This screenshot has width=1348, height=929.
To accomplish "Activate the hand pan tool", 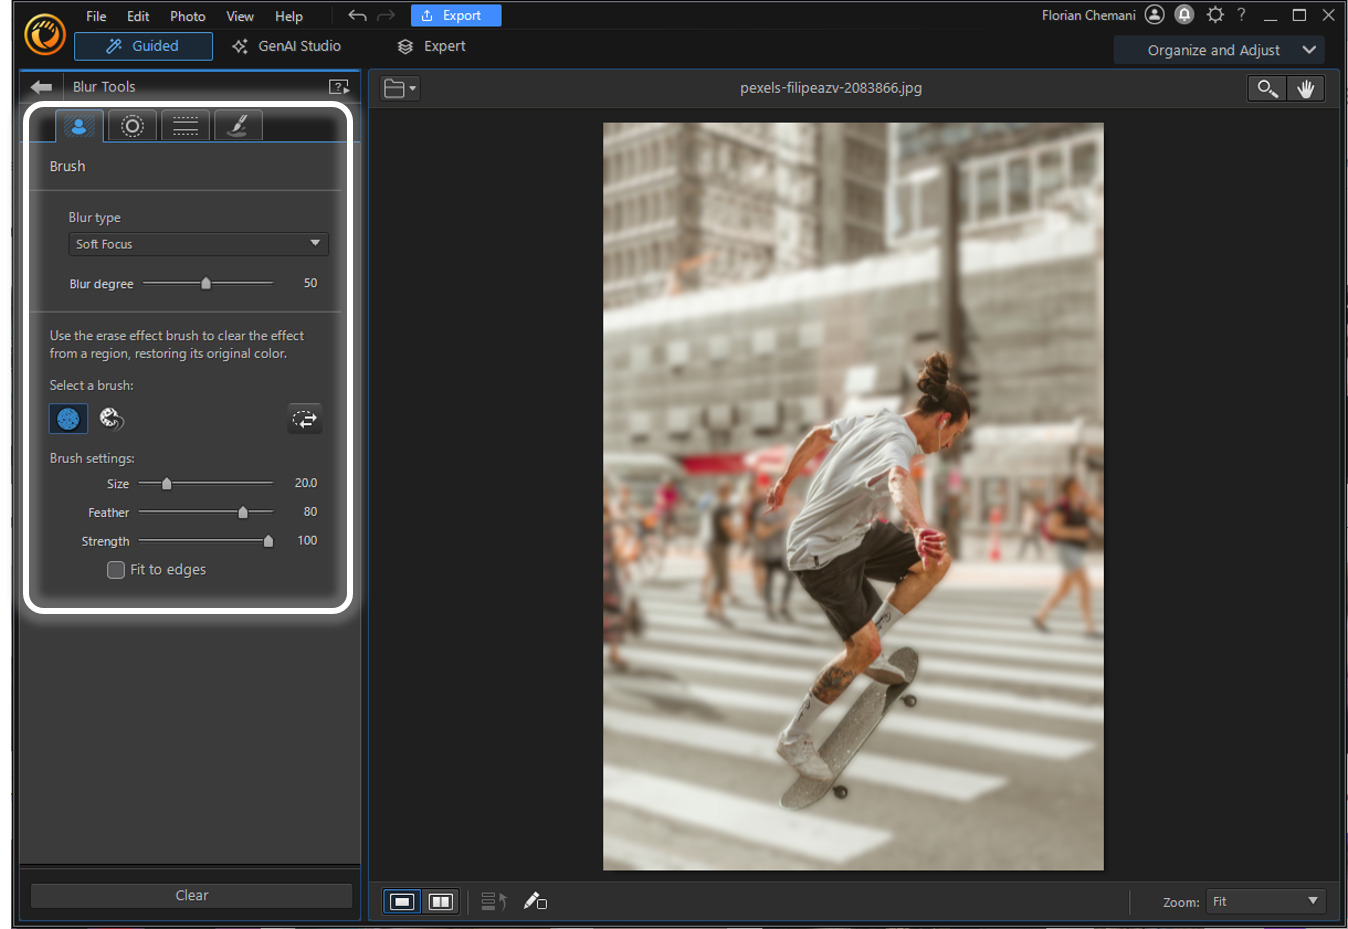I will [1306, 88].
